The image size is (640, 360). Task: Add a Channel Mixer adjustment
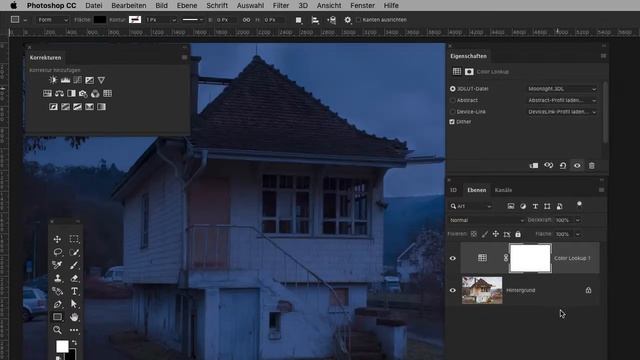tap(95, 93)
